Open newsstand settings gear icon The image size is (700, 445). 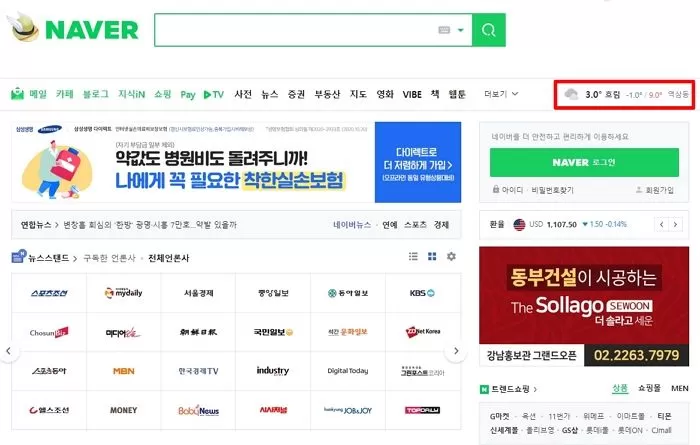[451, 256]
